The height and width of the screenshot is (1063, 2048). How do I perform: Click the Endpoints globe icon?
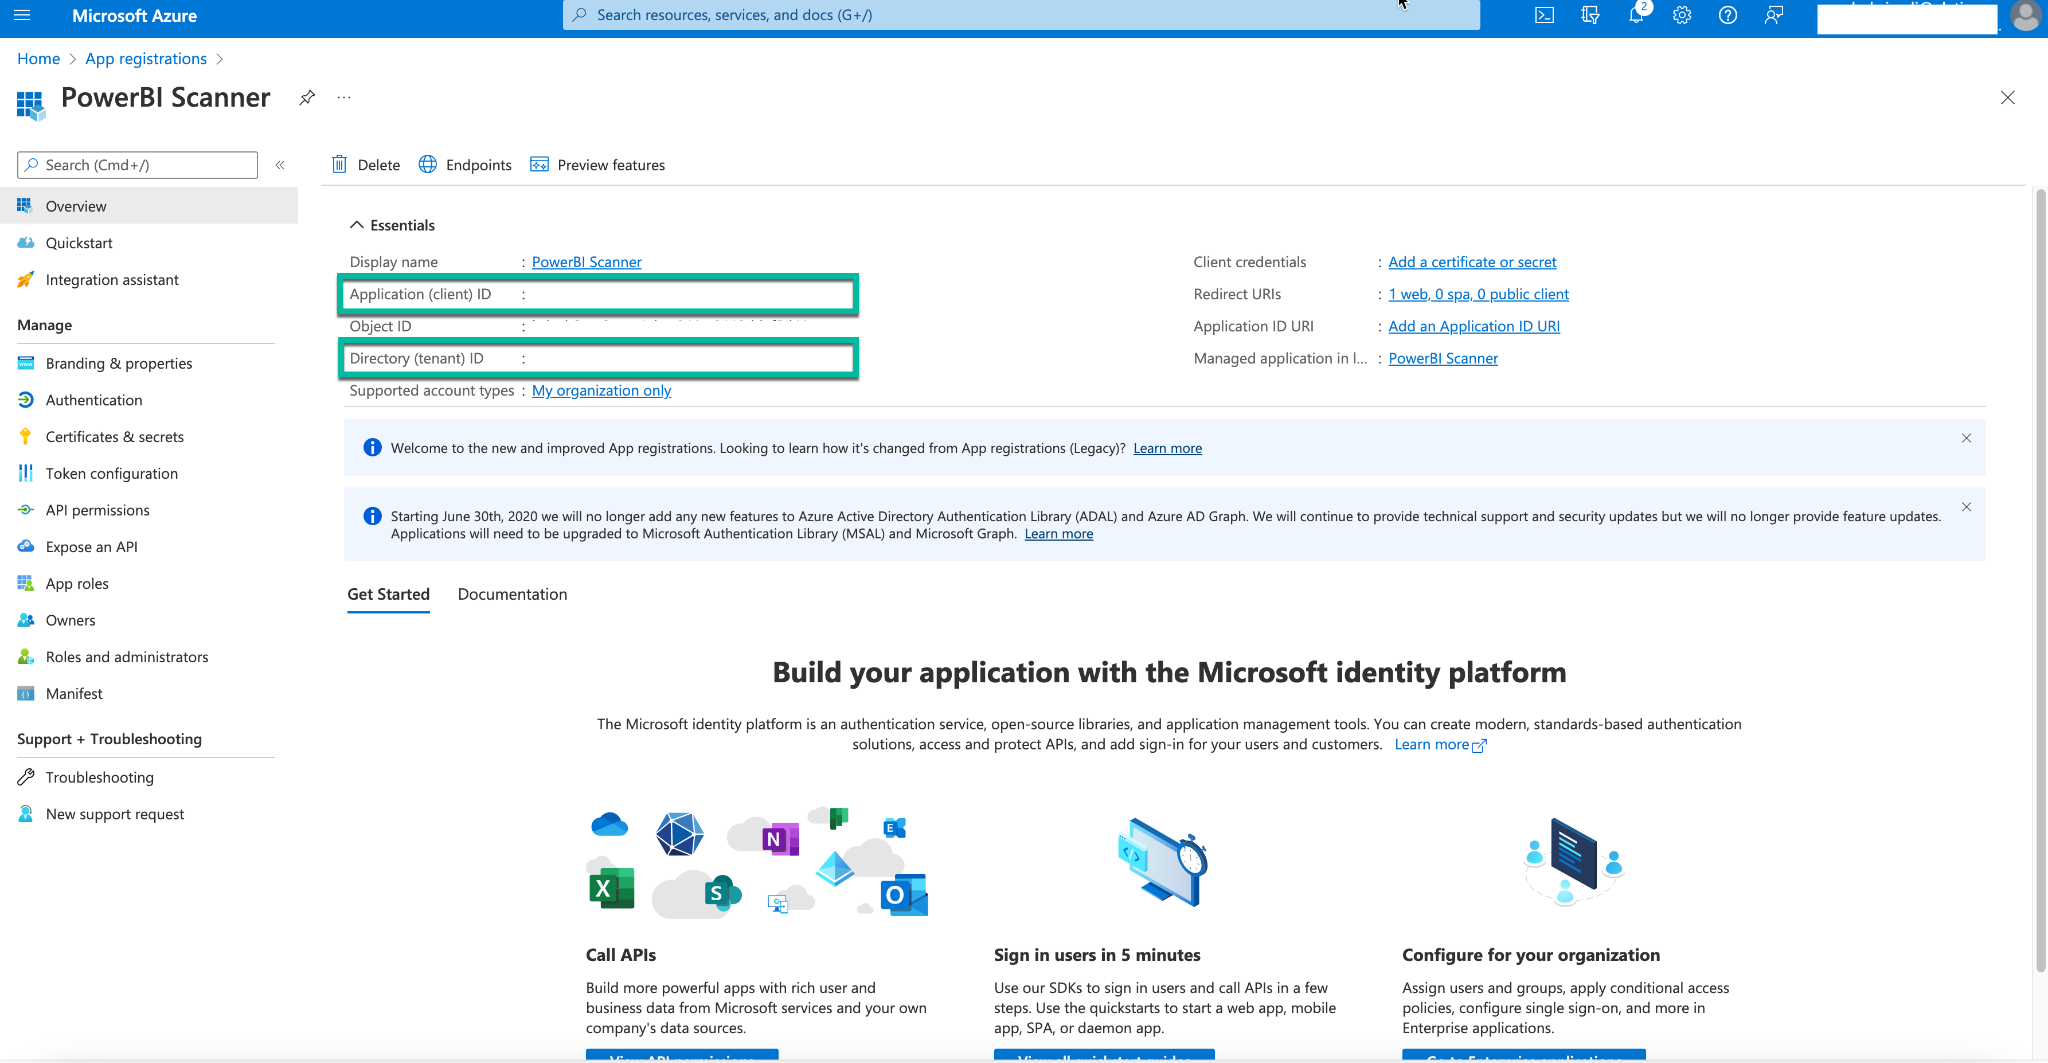[x=428, y=164]
